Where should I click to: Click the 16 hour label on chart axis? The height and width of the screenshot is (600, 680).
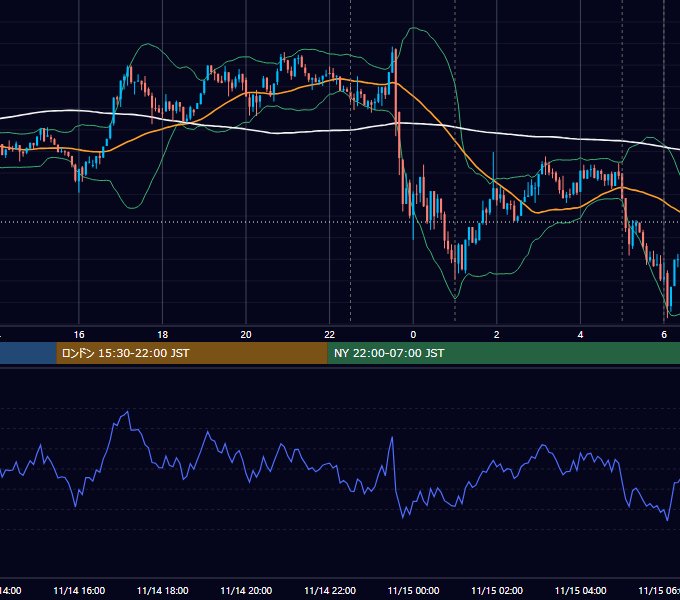[x=79, y=335]
